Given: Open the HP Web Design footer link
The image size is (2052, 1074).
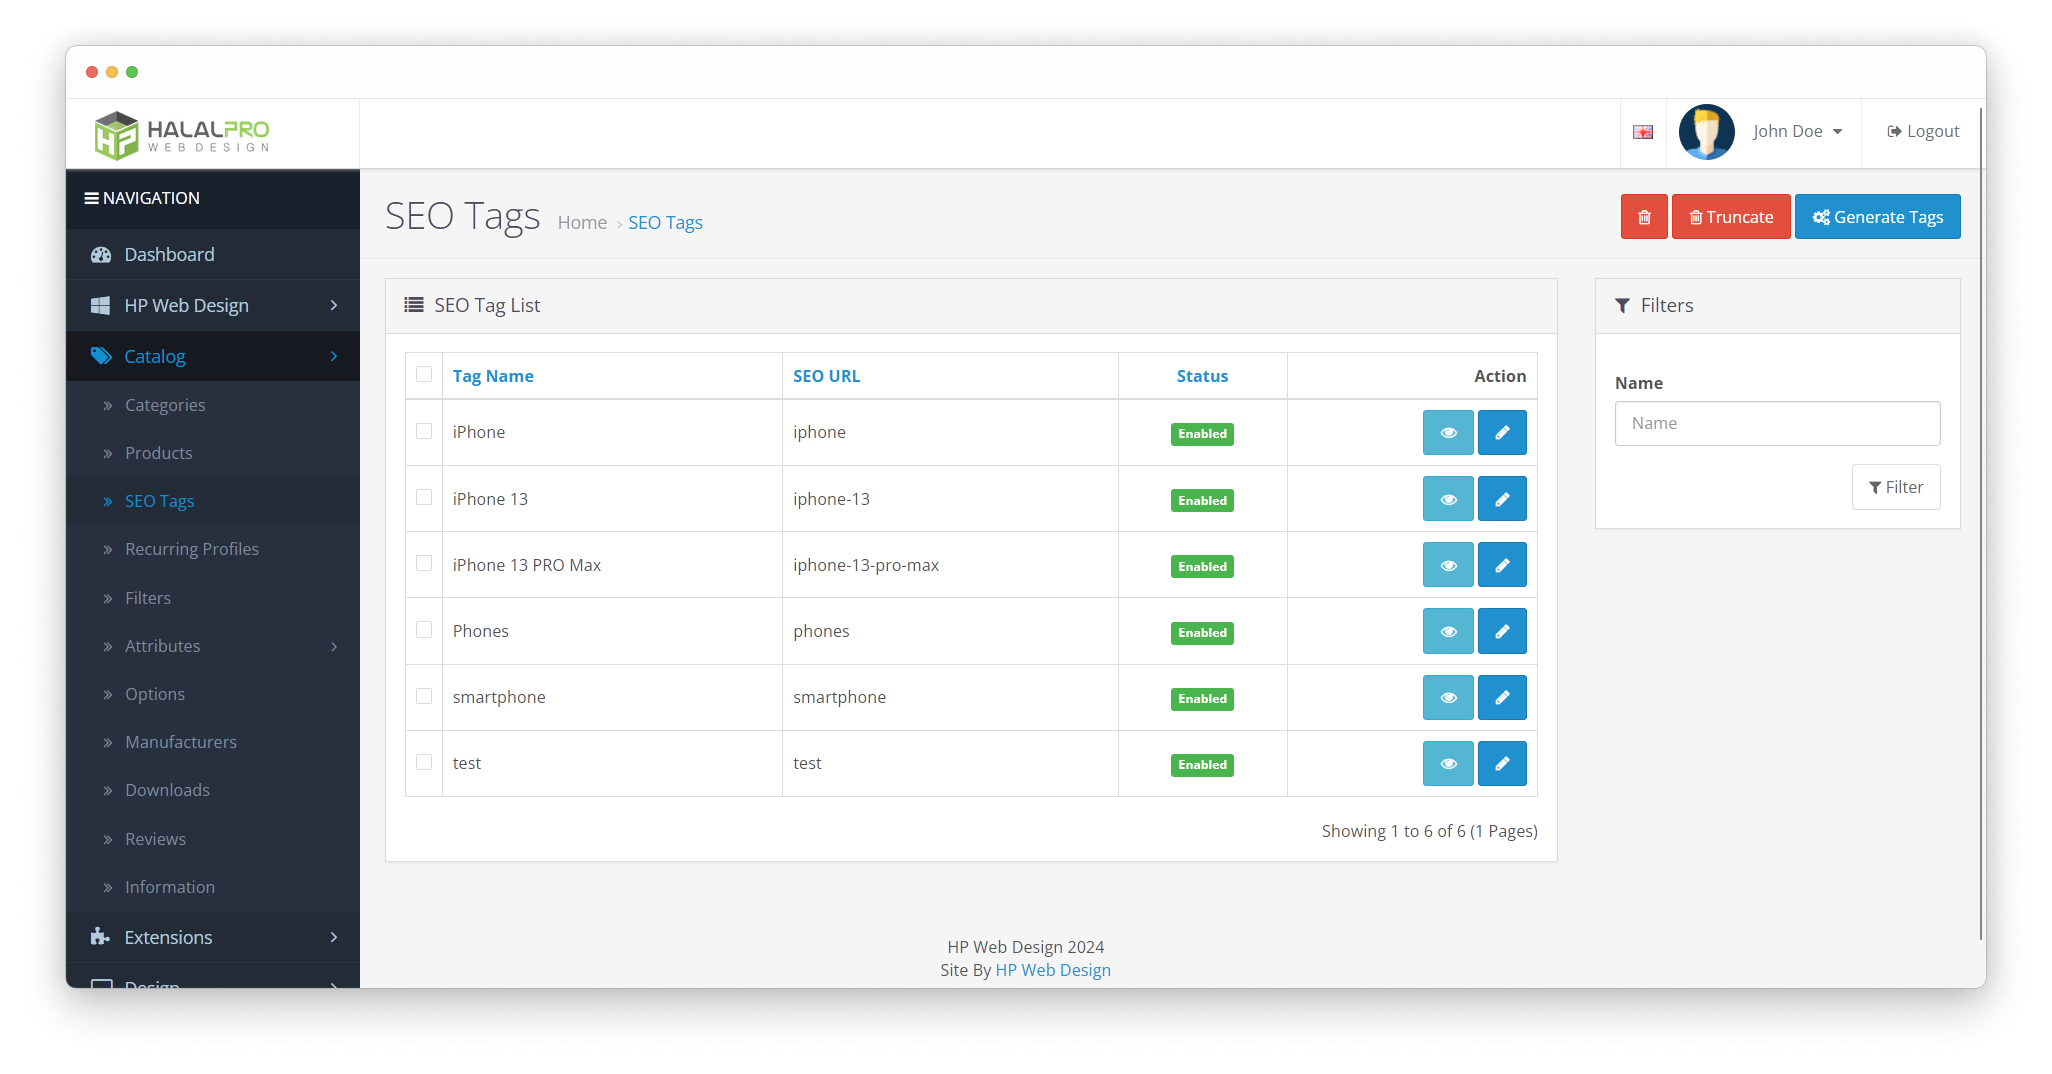Looking at the screenshot, I should tap(1053, 970).
